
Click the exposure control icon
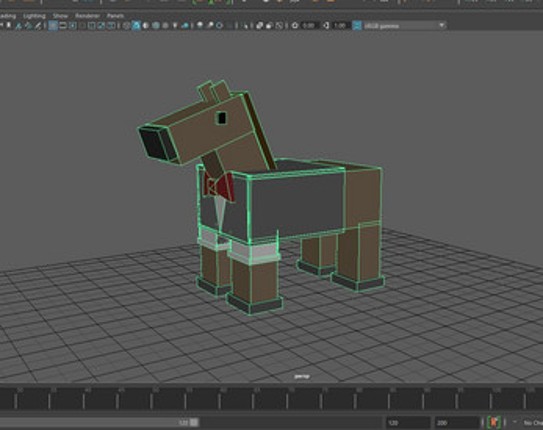(x=295, y=26)
